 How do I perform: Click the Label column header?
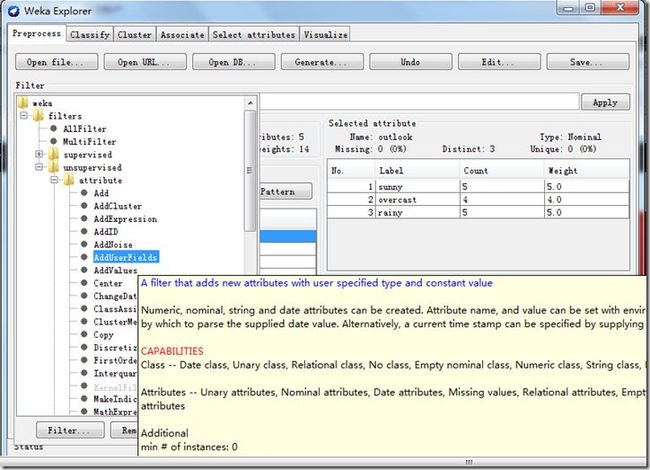tap(417, 170)
